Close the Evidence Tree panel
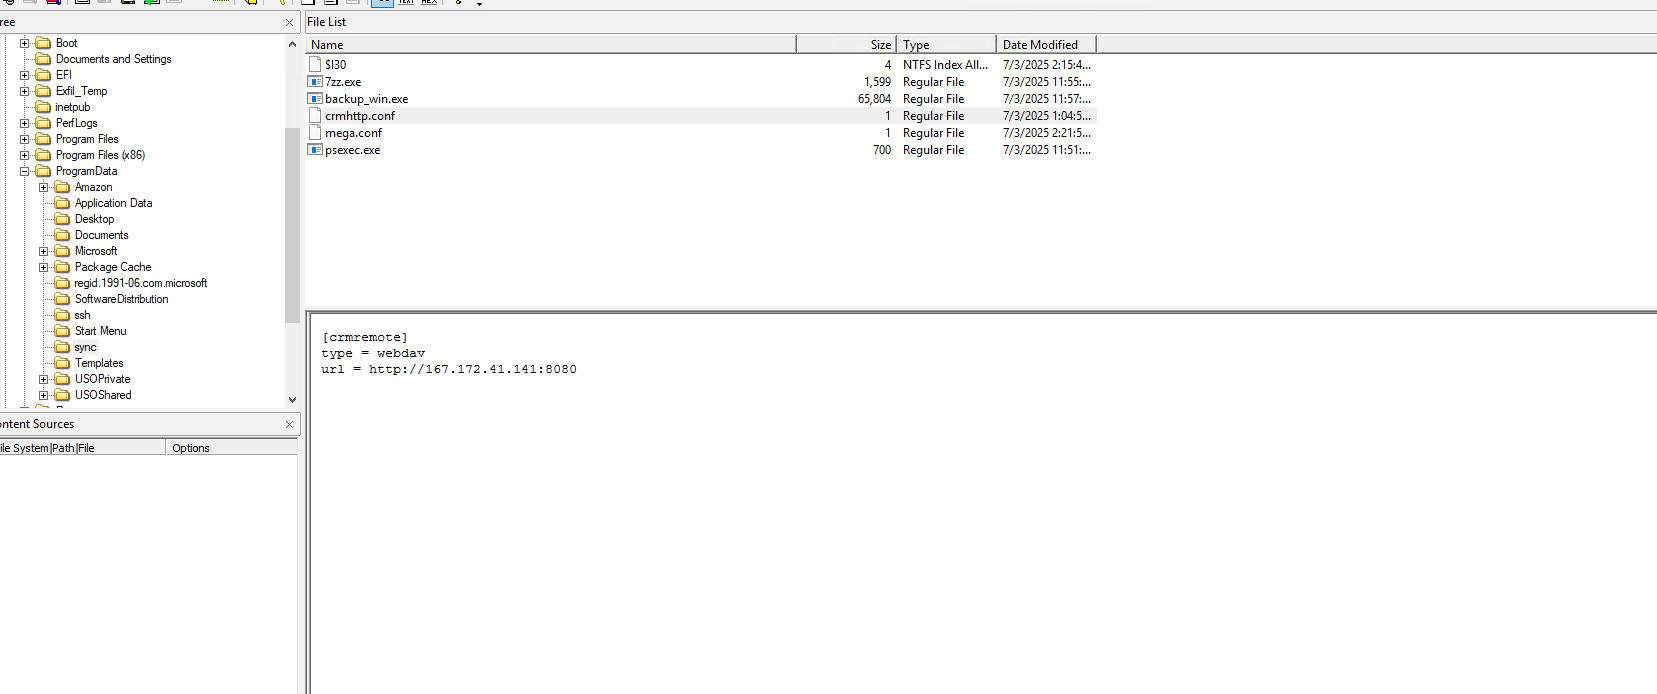Screen dimensions: 1657x694 (290, 22)
